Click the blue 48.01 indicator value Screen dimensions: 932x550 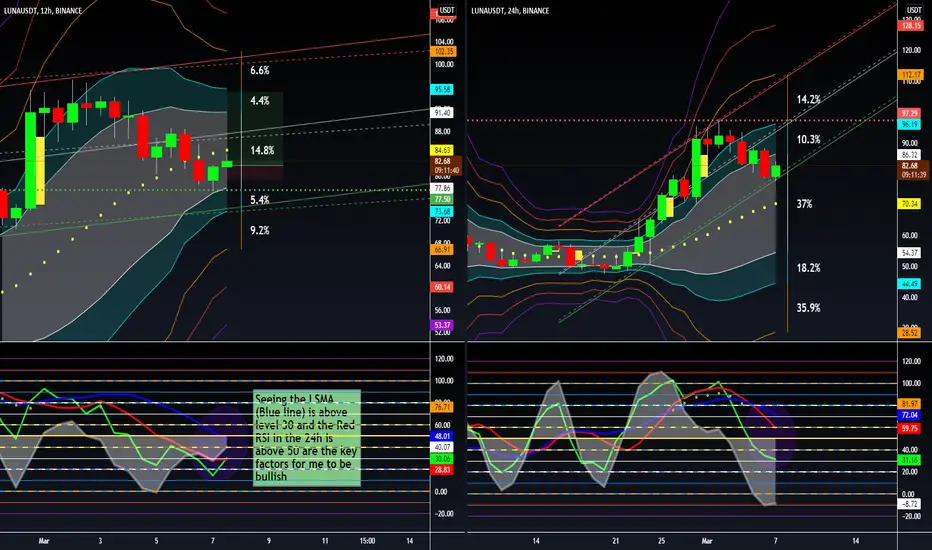click(x=443, y=436)
